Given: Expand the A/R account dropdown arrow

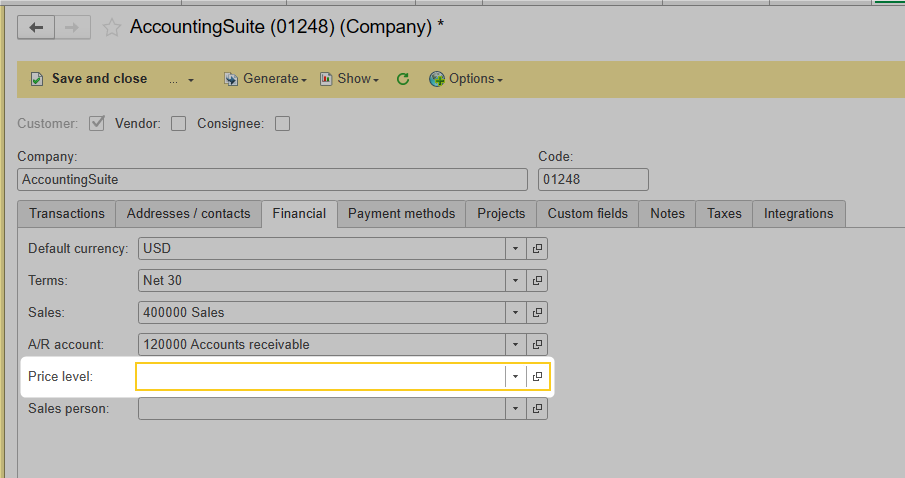Looking at the screenshot, I should (515, 345).
